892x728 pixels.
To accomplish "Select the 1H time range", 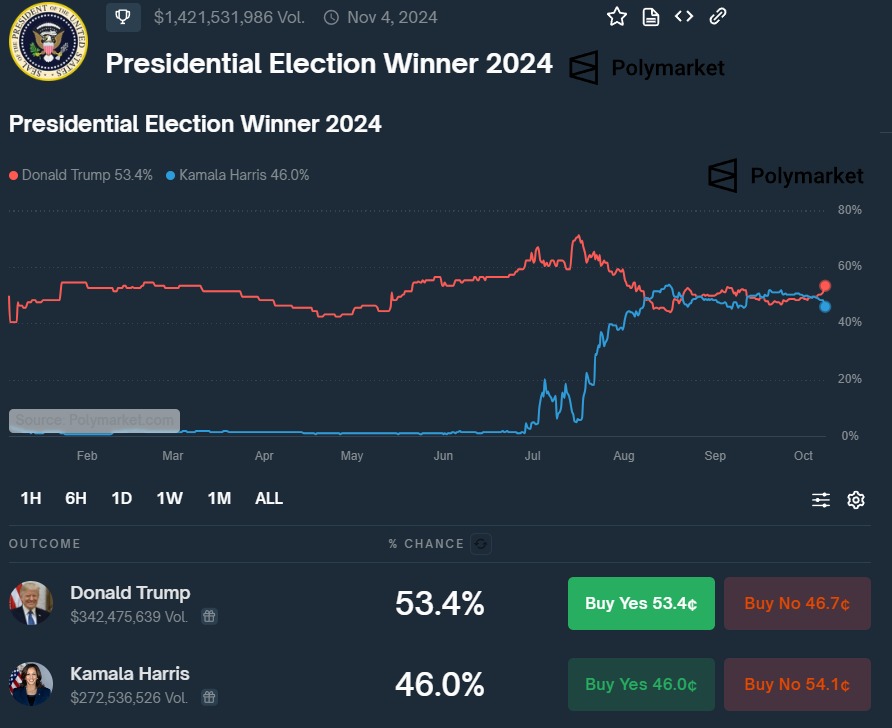I will [31, 498].
